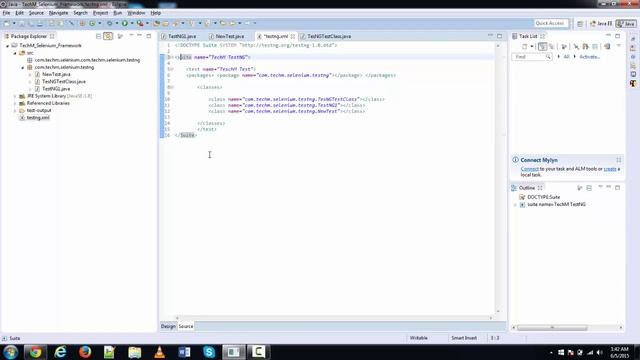The width and height of the screenshot is (640, 360).
Task: Open Task List view menu triangle
Action: (619, 46)
